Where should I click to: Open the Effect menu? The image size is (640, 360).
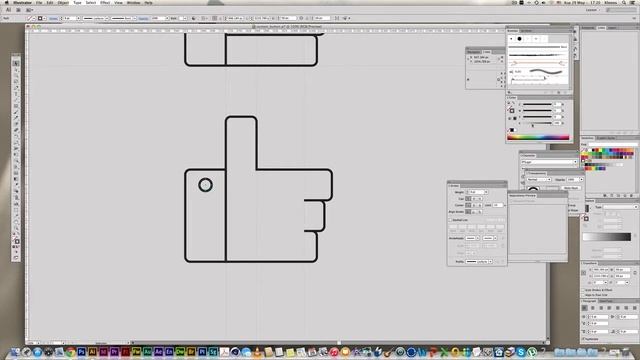tap(105, 2)
